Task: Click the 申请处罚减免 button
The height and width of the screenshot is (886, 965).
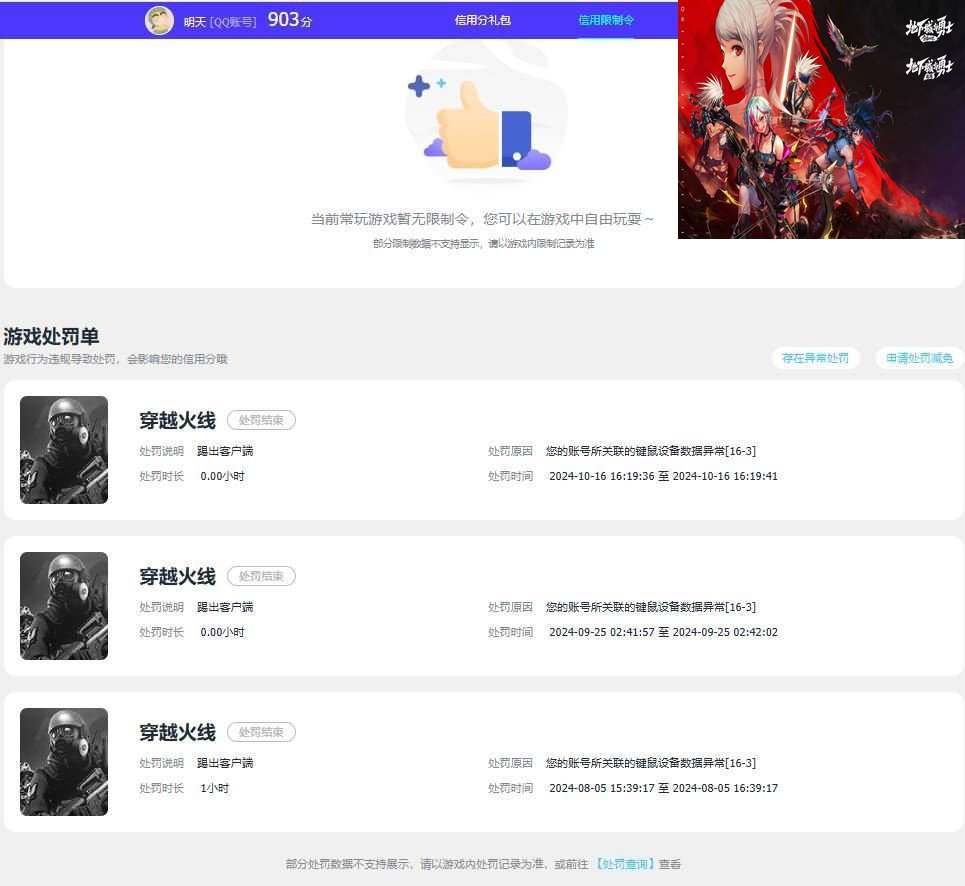Action: click(x=919, y=358)
